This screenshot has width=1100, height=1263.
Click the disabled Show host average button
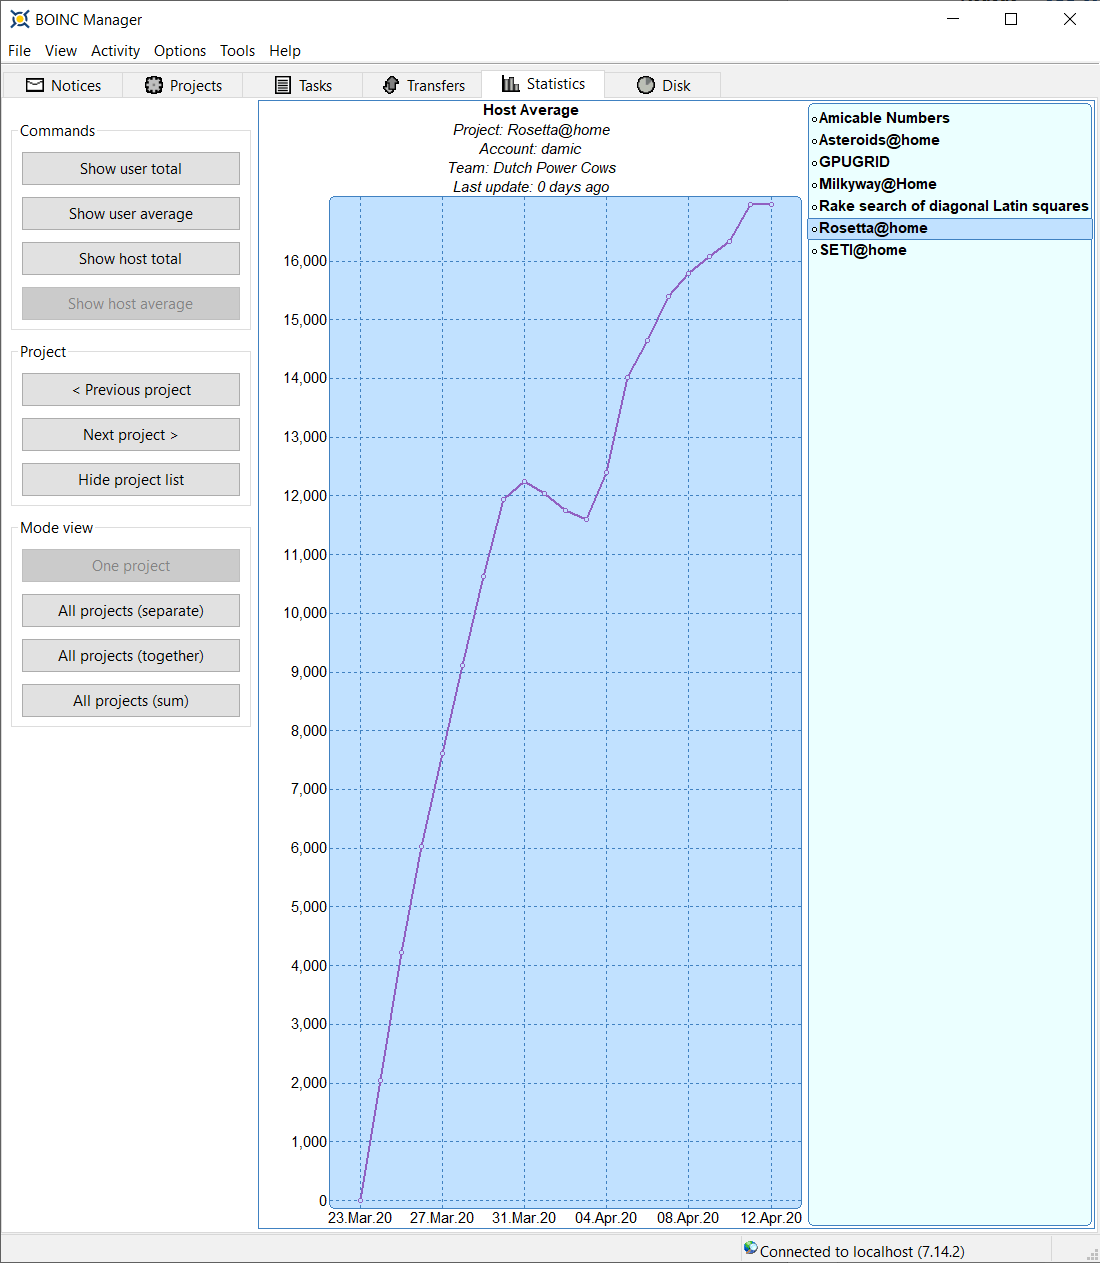[131, 304]
